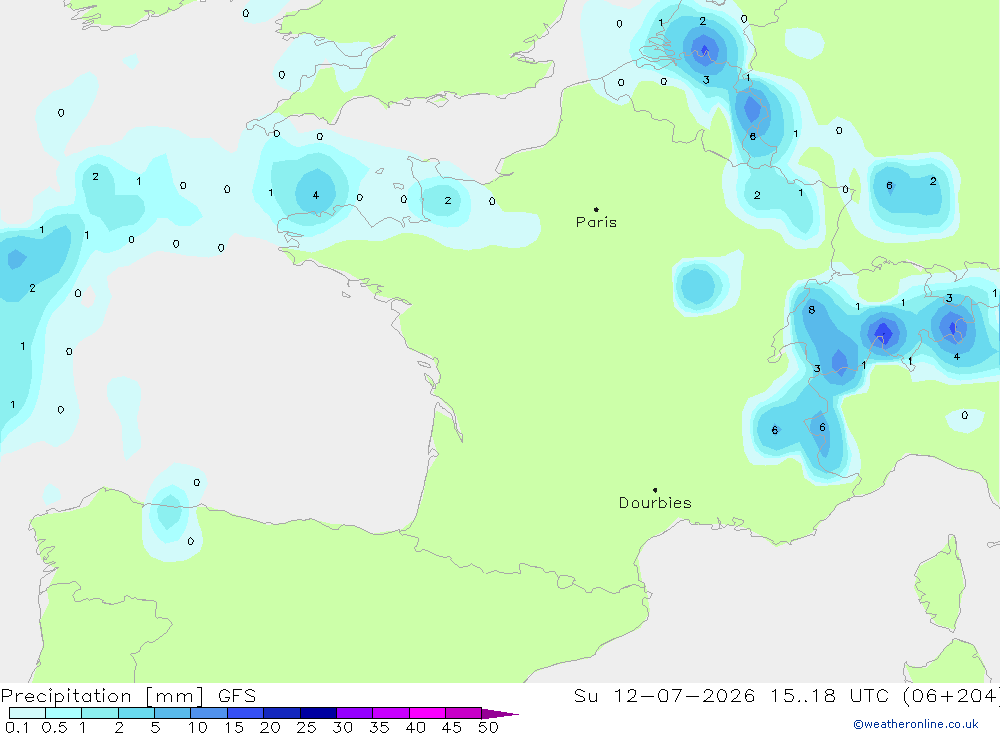1000x733 pixels.
Task: Click the '15..18 UTC' time range text
Action: pos(832,695)
